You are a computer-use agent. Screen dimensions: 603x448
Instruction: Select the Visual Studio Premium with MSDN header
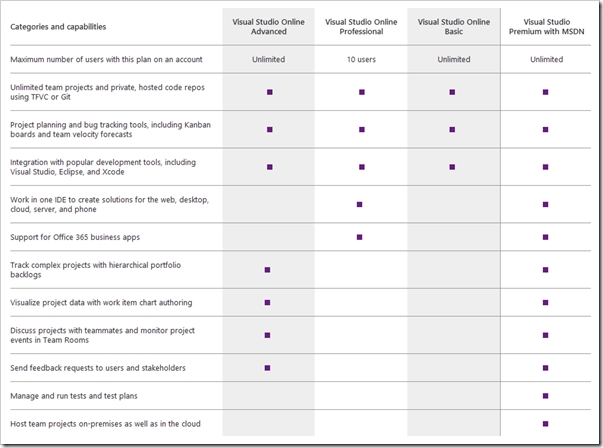point(546,26)
